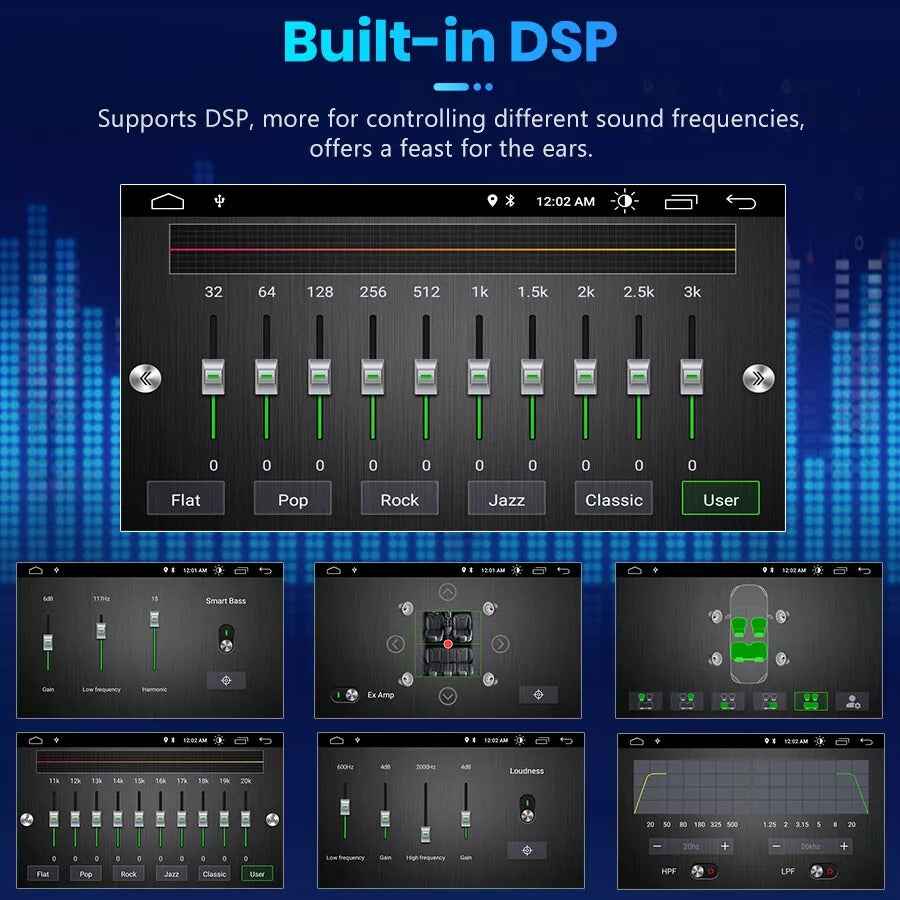
Task: Switch the Loudness toggle
Action: [526, 808]
